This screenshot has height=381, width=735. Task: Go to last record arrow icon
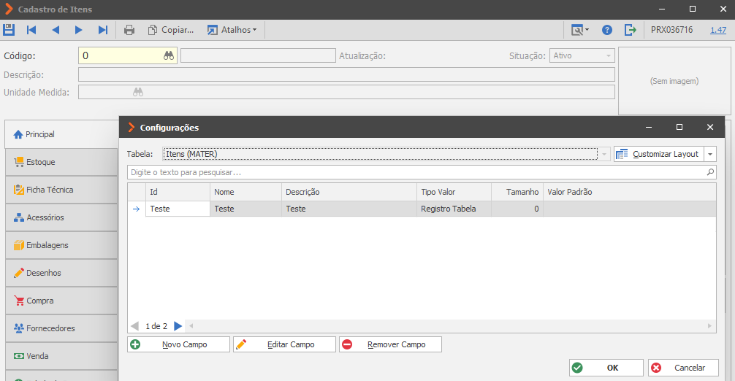pos(103,30)
